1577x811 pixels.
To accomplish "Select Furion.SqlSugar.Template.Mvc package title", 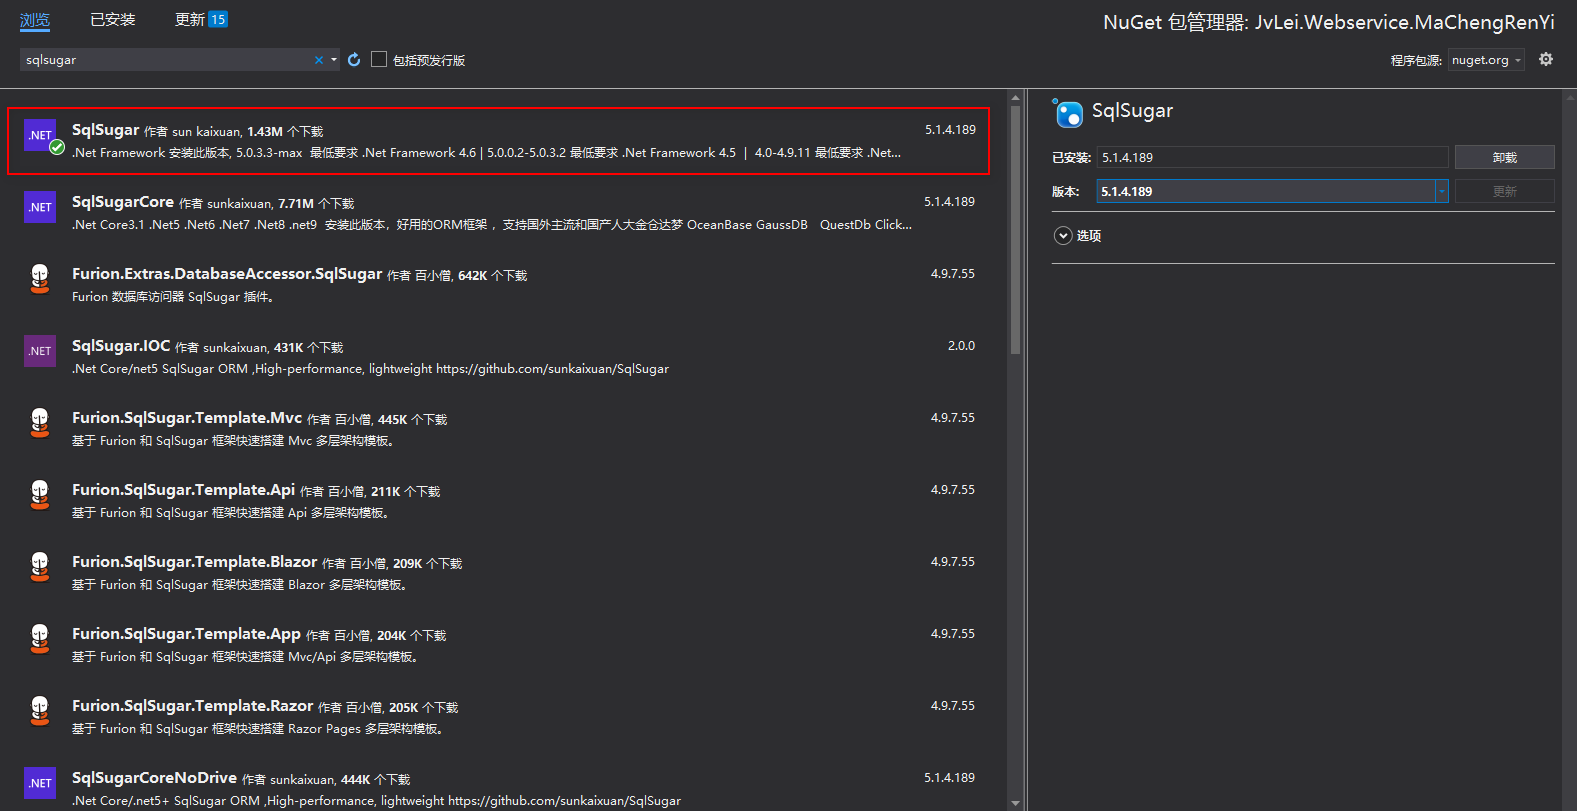I will 187,418.
